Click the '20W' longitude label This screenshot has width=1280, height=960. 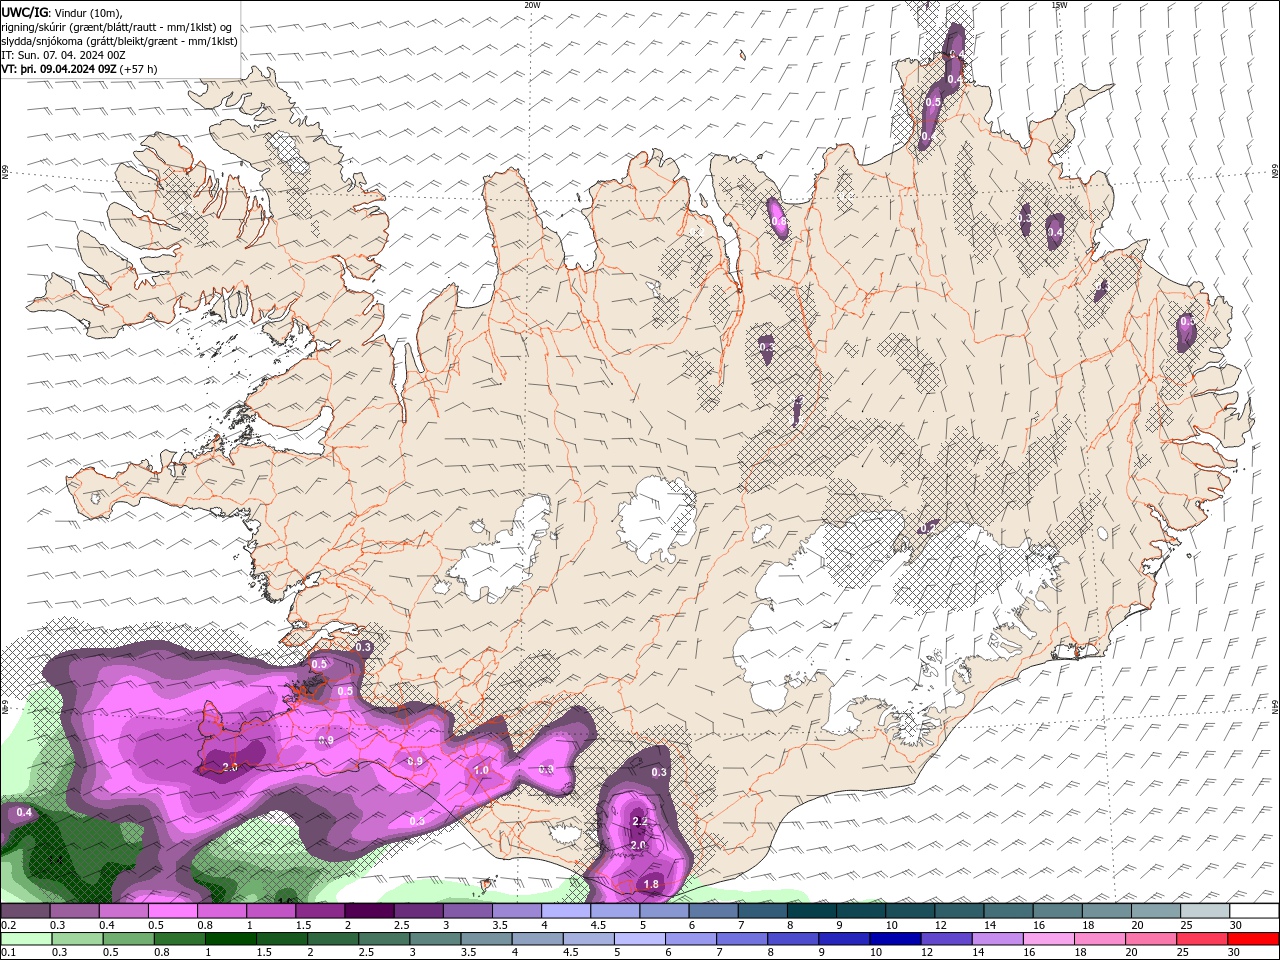(x=532, y=5)
